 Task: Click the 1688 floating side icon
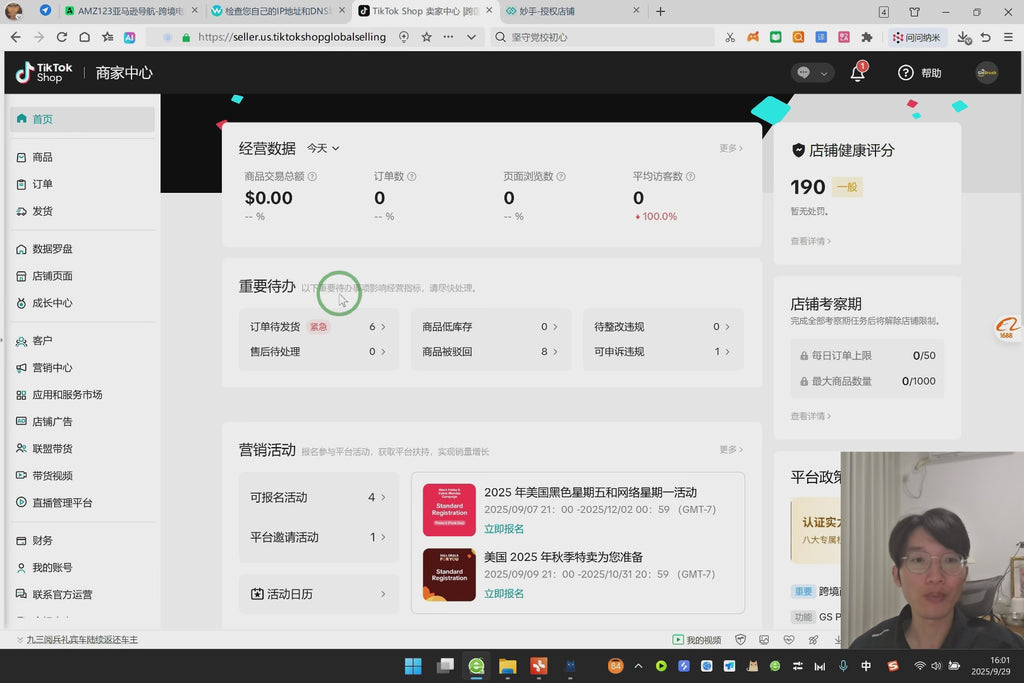click(x=1007, y=330)
